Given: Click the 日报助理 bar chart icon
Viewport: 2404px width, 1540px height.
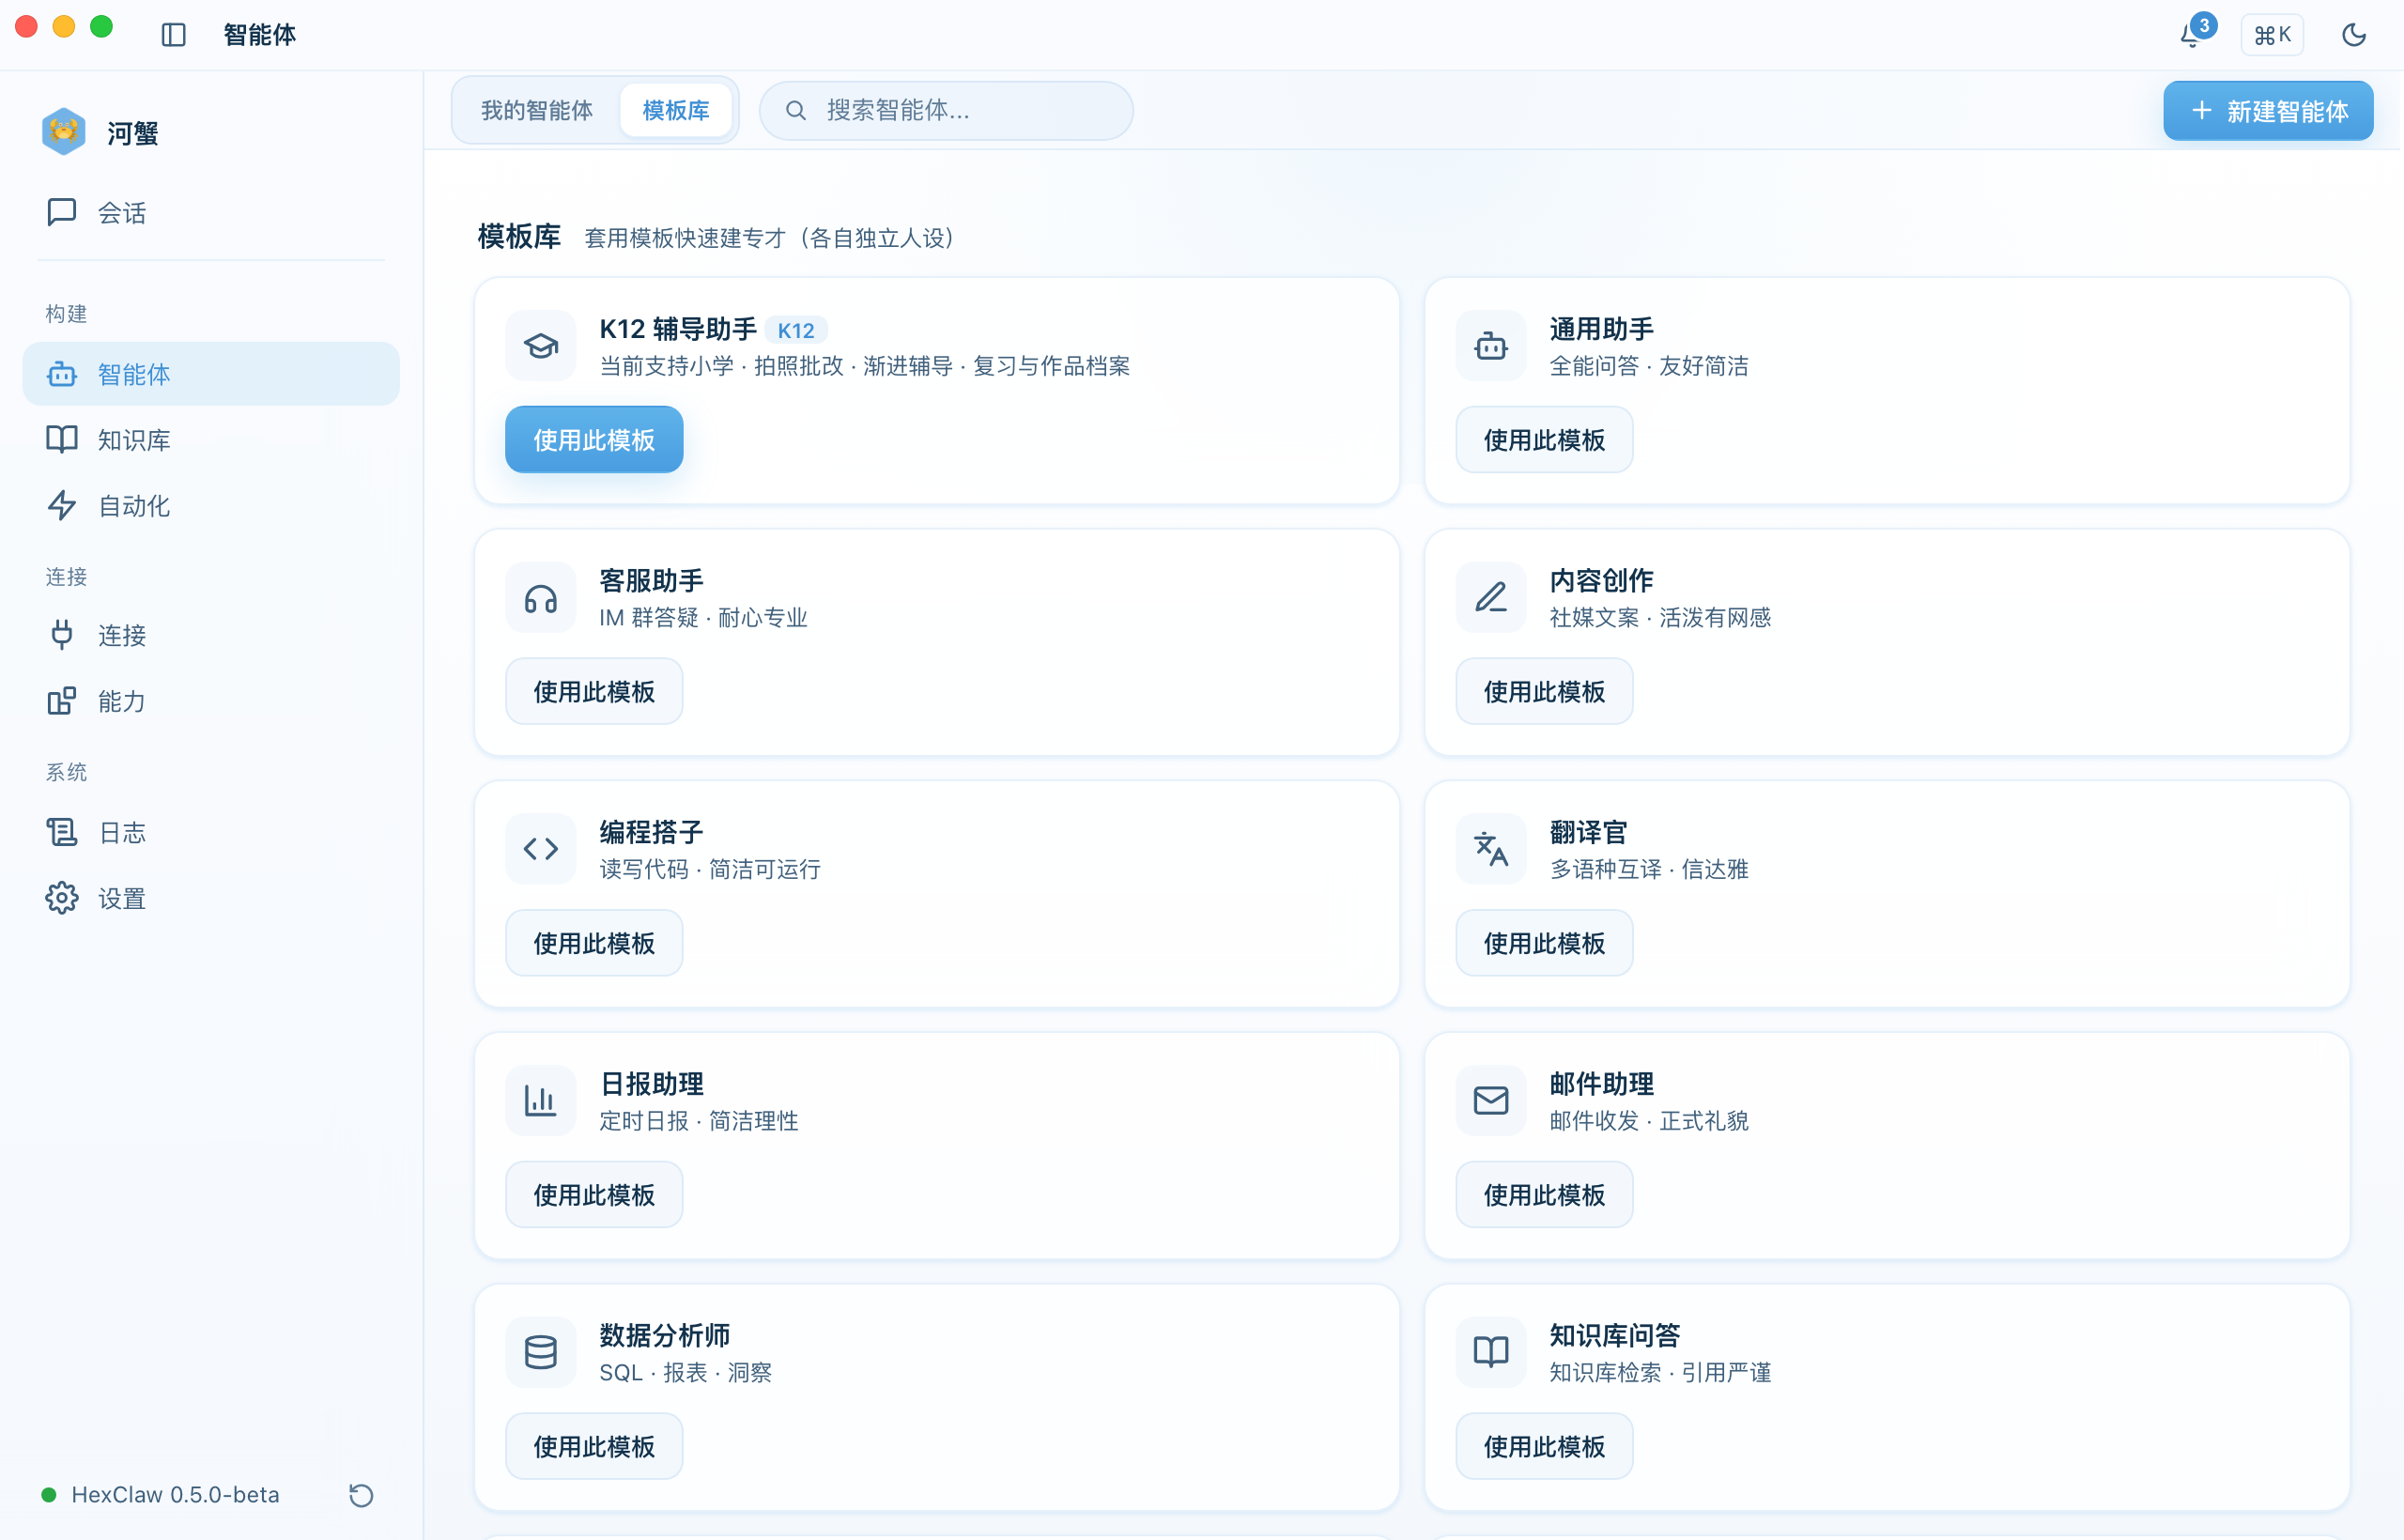Looking at the screenshot, I should (x=541, y=1101).
